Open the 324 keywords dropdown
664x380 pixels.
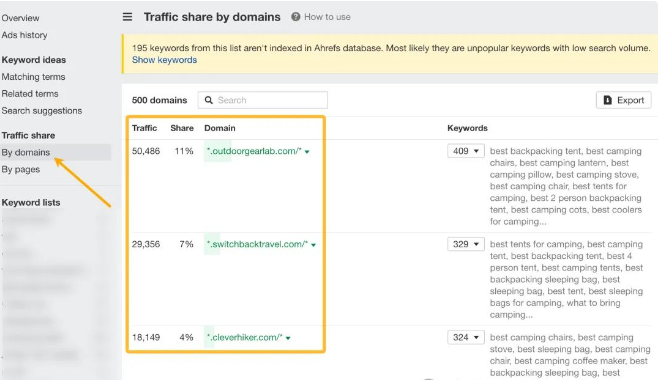[x=465, y=338]
